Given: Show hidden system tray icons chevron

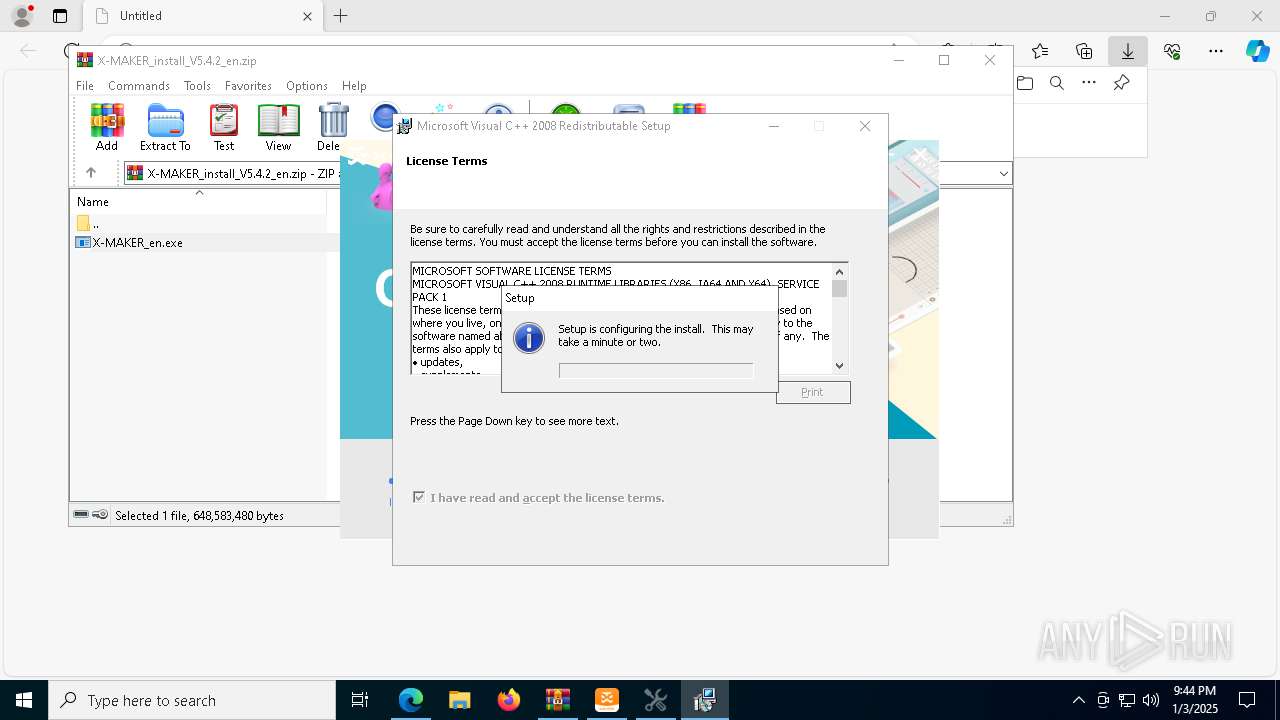Looking at the screenshot, I should [1078, 700].
